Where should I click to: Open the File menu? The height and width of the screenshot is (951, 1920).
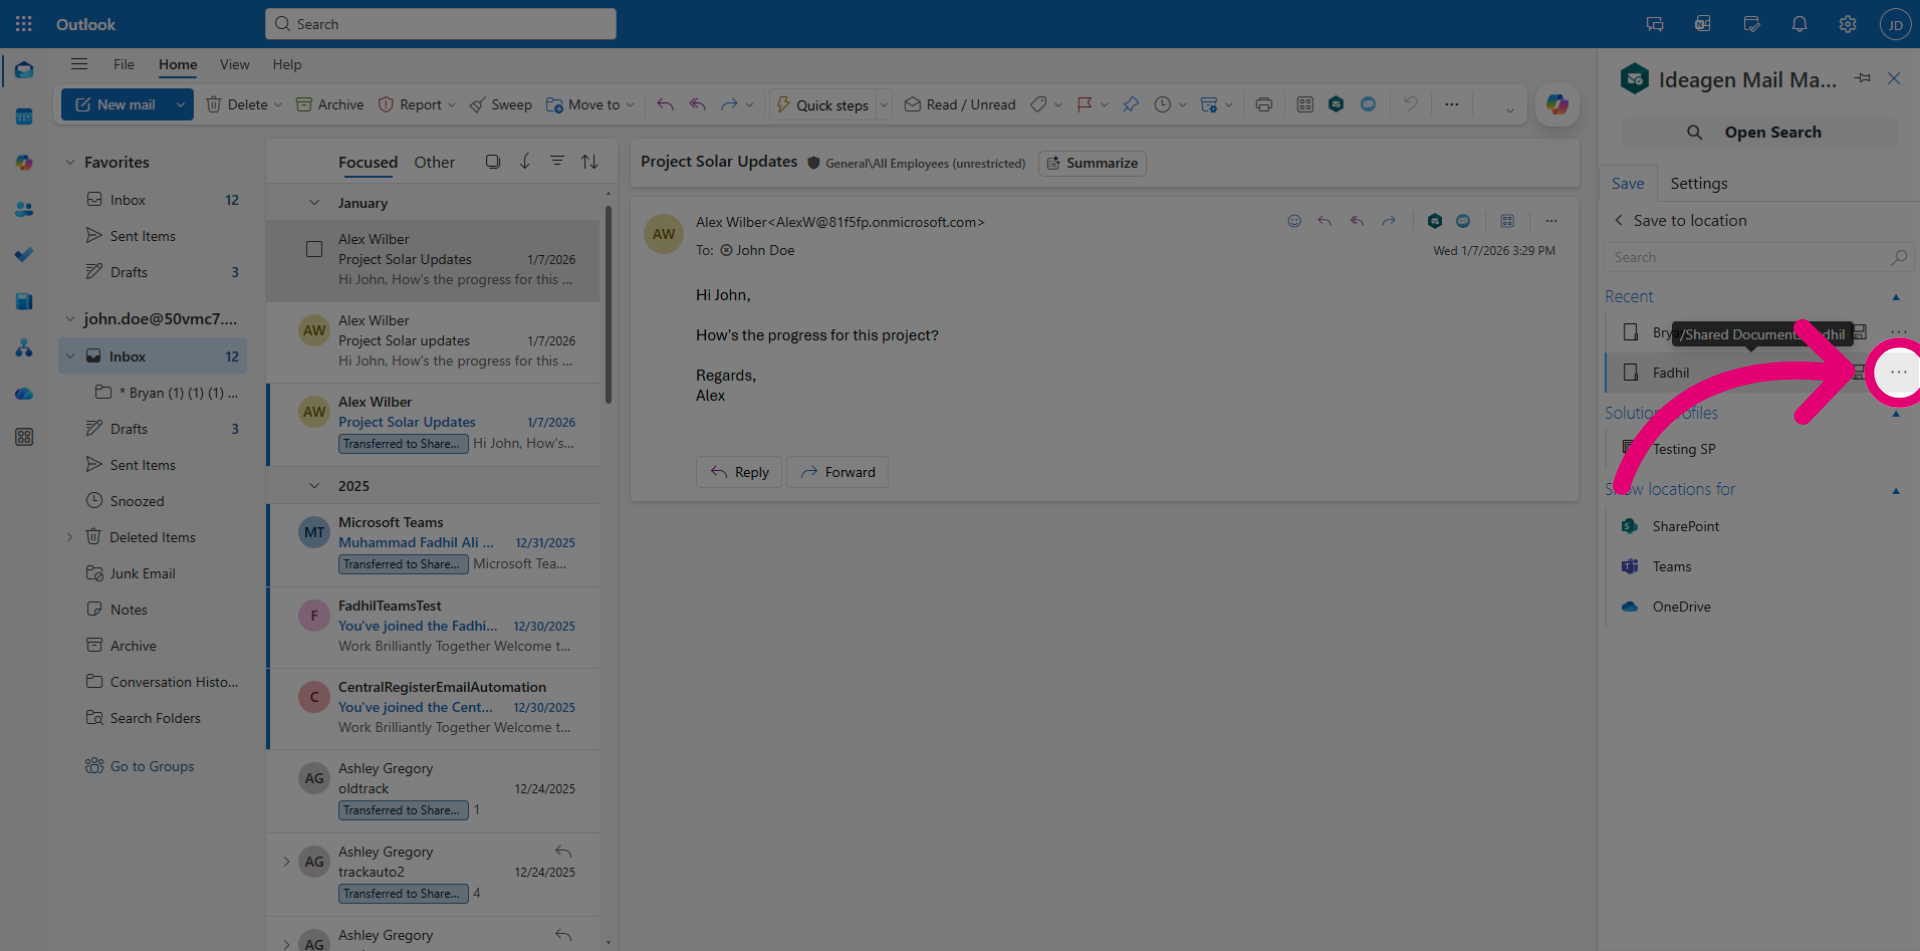(x=124, y=64)
